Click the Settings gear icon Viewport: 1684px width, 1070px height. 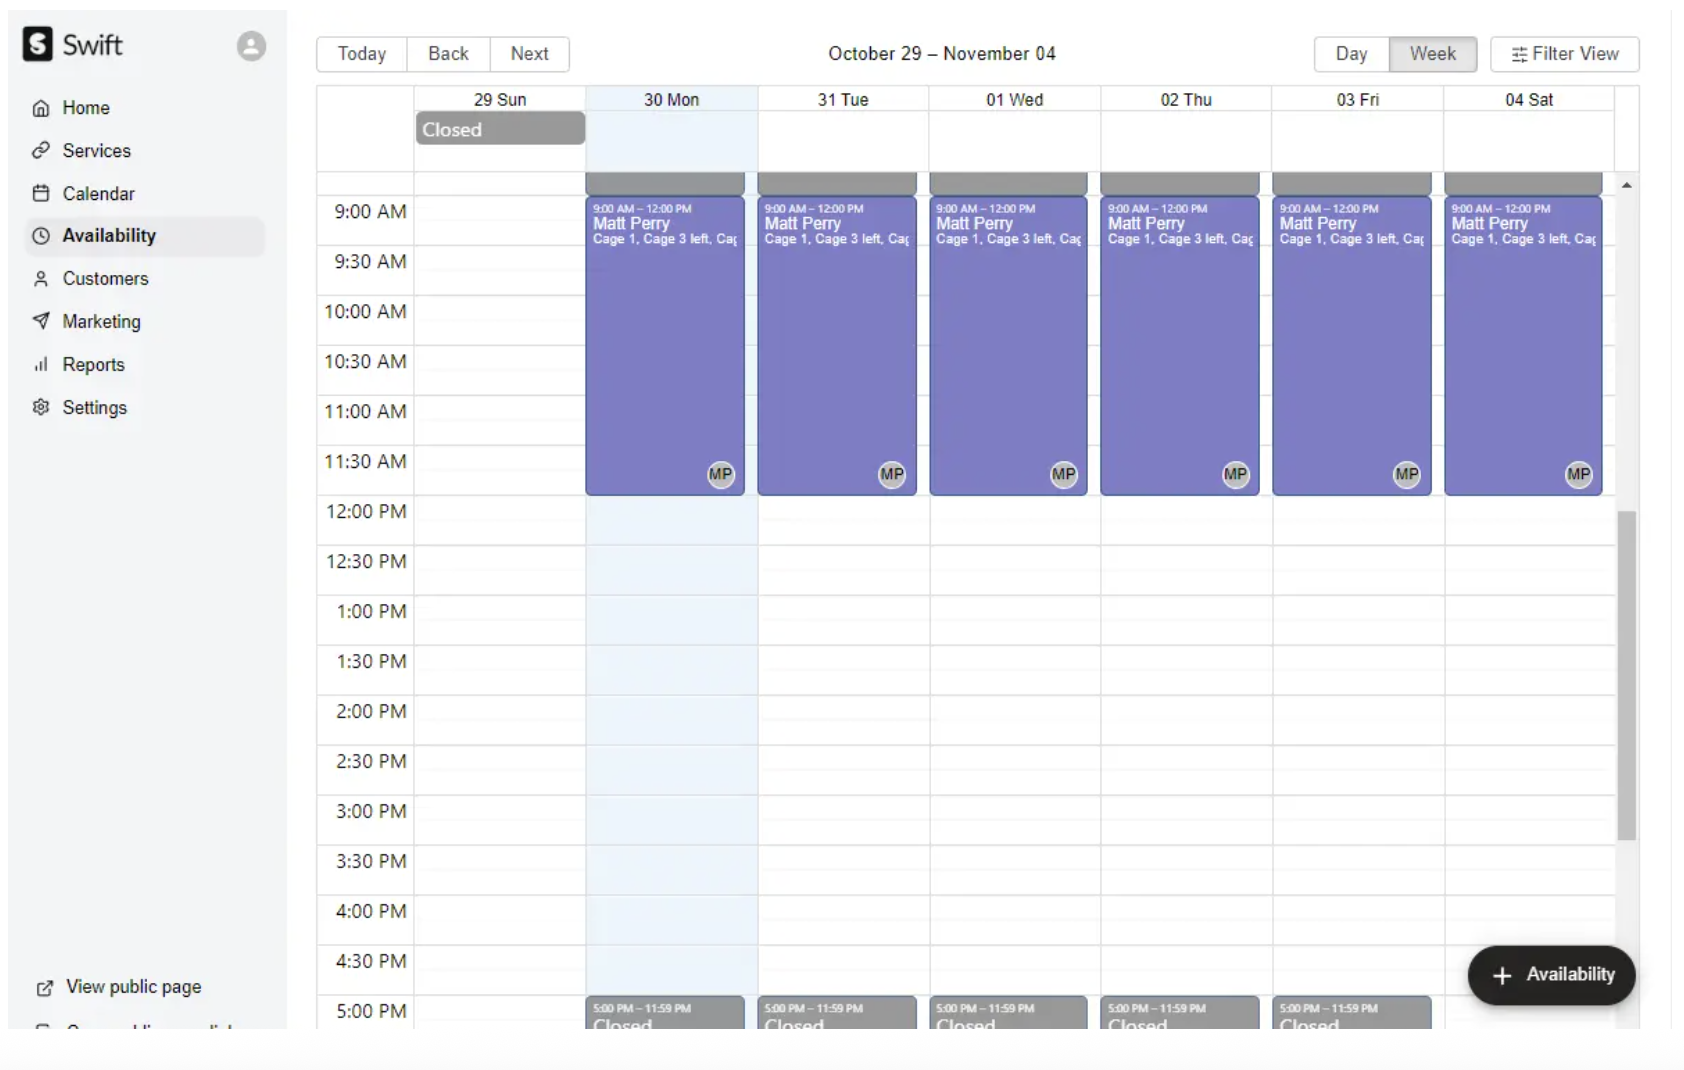tap(41, 407)
